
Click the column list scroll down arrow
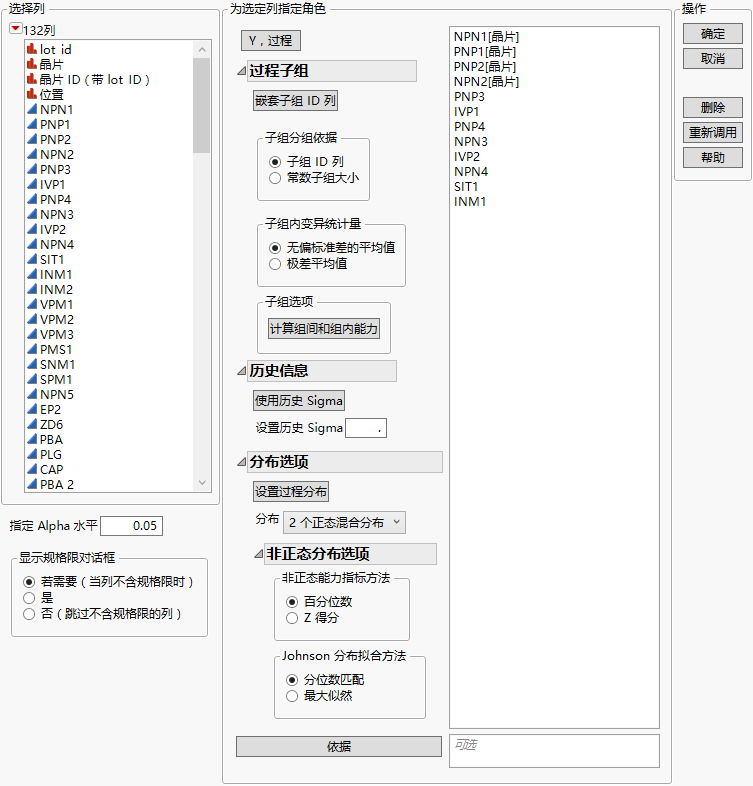pos(202,483)
